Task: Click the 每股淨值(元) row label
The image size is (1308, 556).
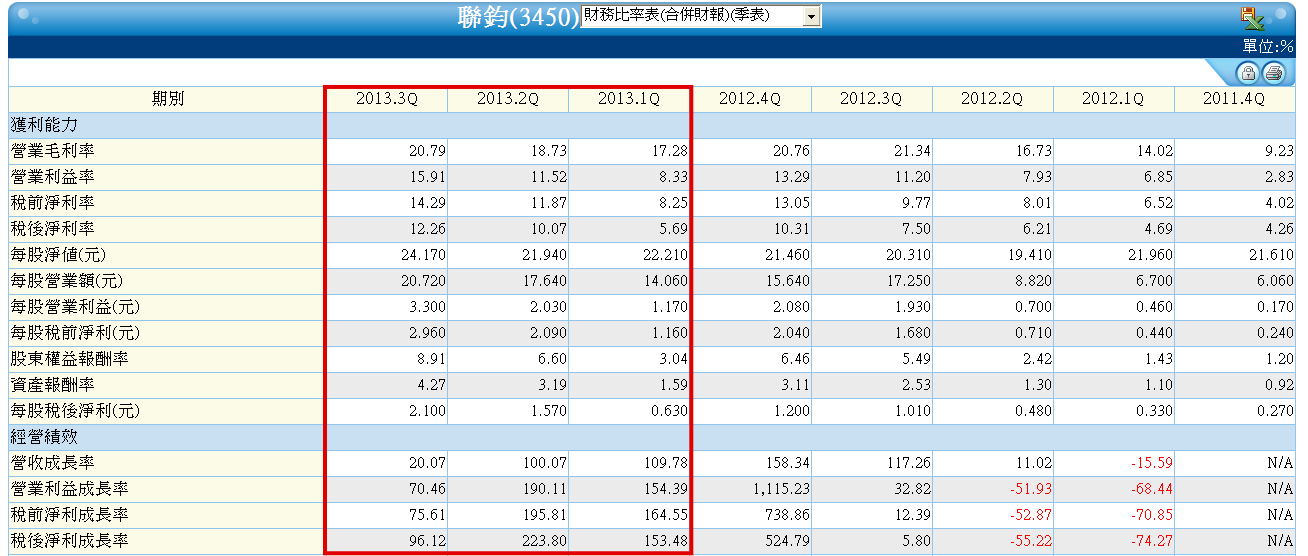Action: [57, 255]
